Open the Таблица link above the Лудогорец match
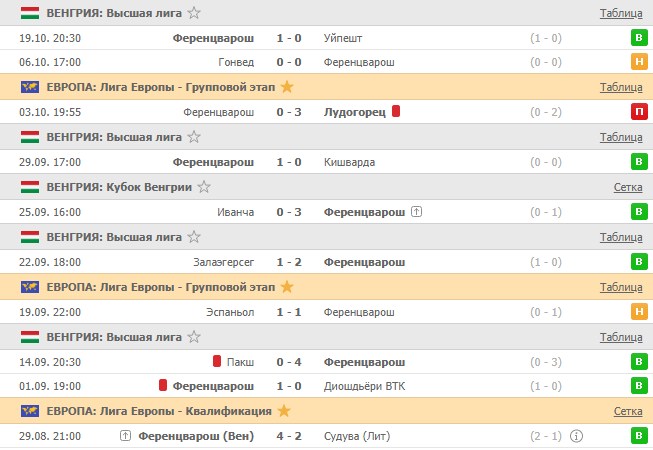Image resolution: width=653 pixels, height=450 pixels. [621, 87]
